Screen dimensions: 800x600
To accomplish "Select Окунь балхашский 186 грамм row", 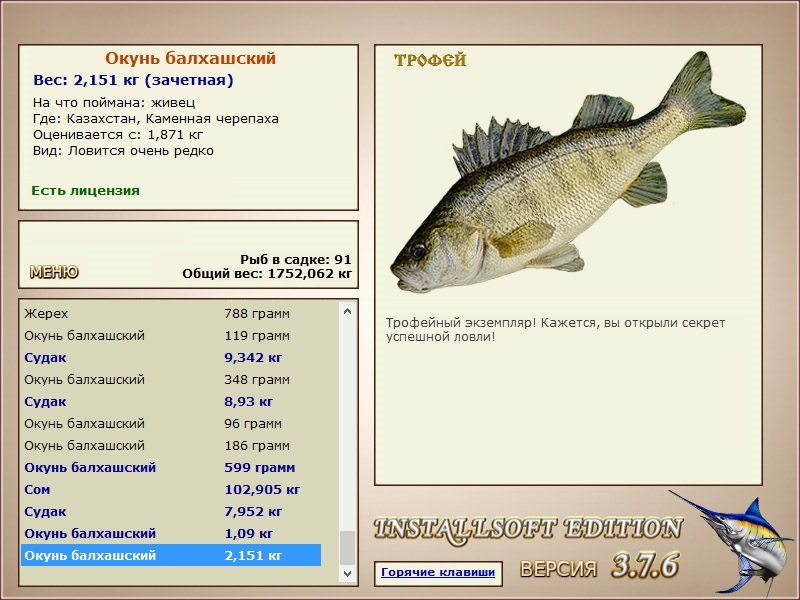I will coord(171,445).
